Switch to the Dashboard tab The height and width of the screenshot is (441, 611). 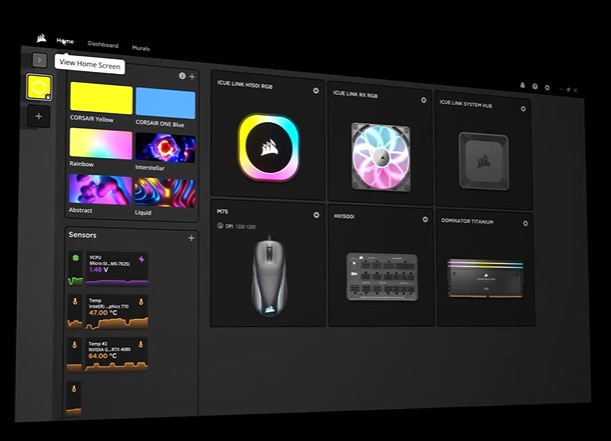103,44
